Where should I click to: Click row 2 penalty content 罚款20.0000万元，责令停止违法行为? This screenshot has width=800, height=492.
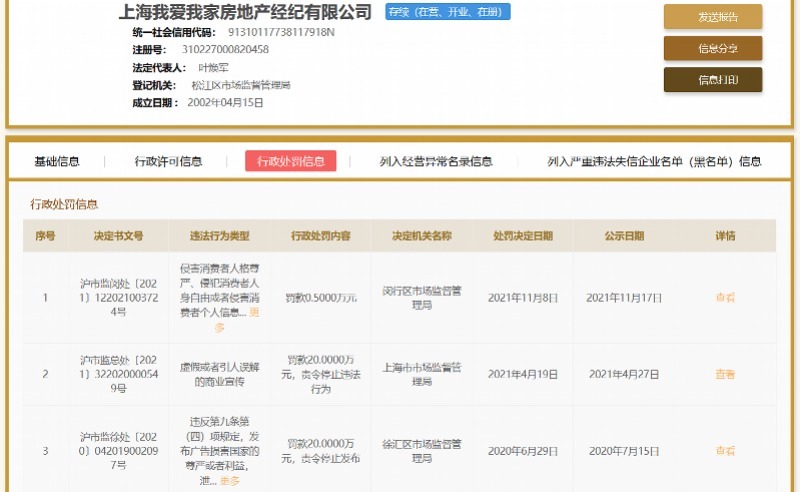pyautogui.click(x=320, y=374)
